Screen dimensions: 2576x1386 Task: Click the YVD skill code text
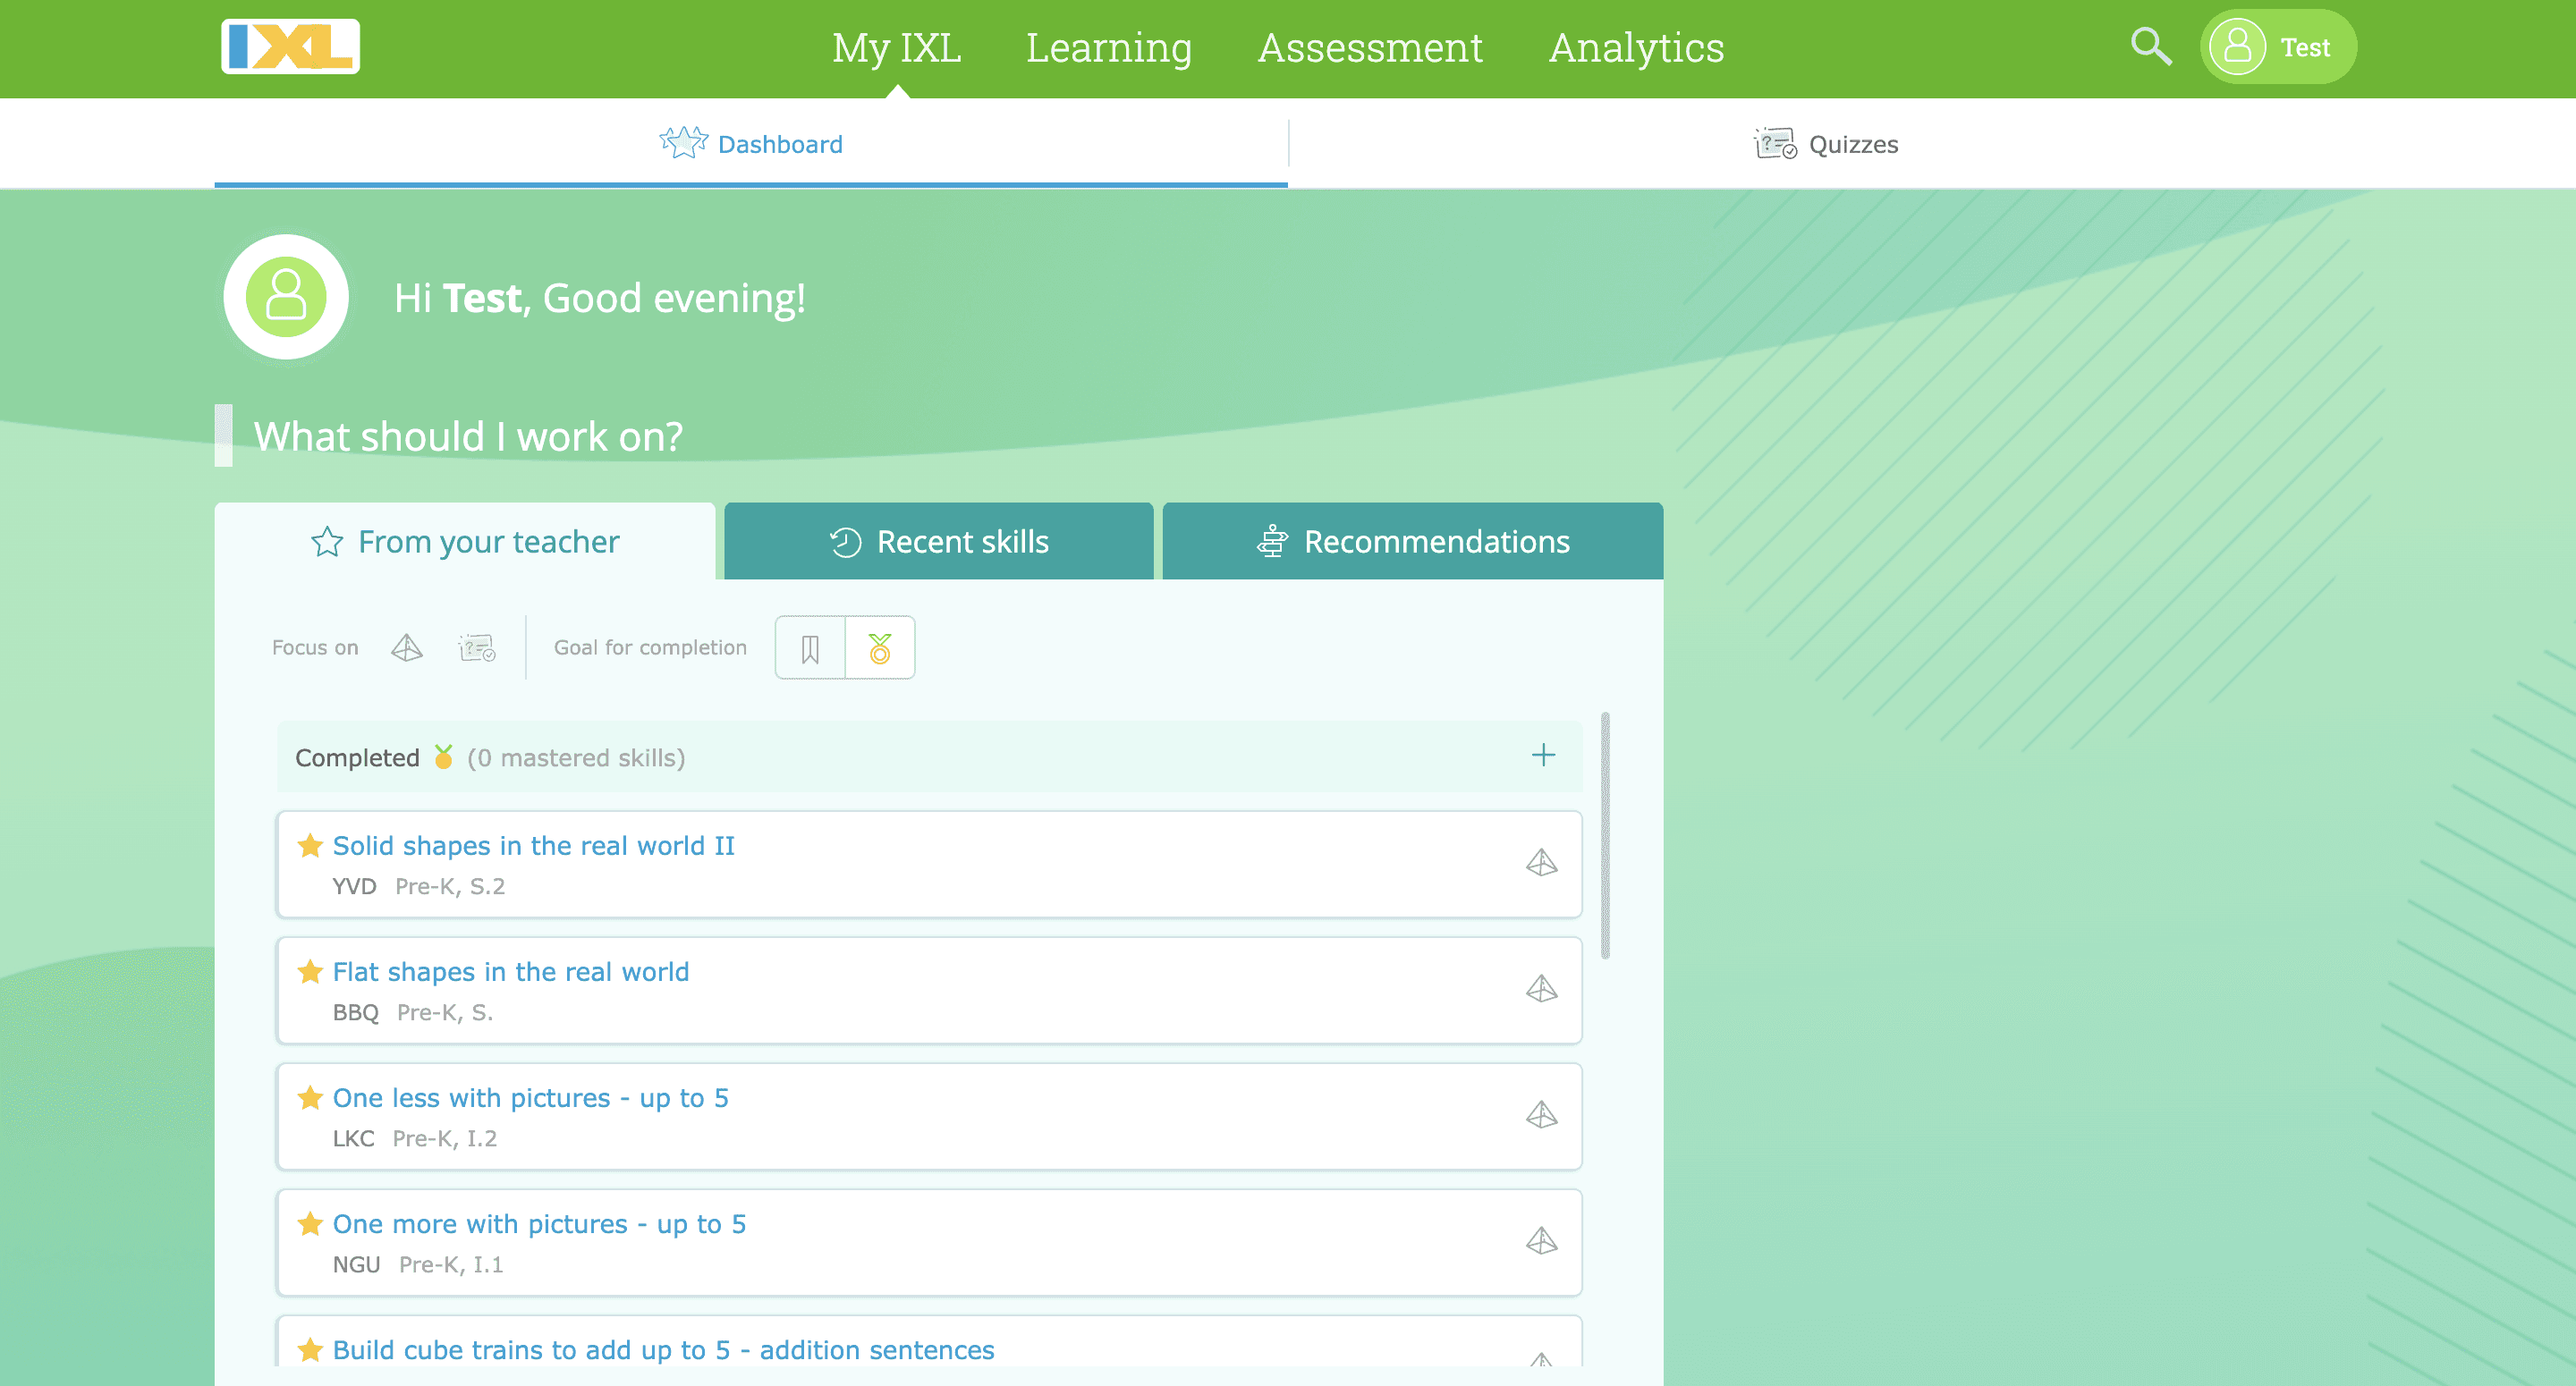(x=354, y=886)
